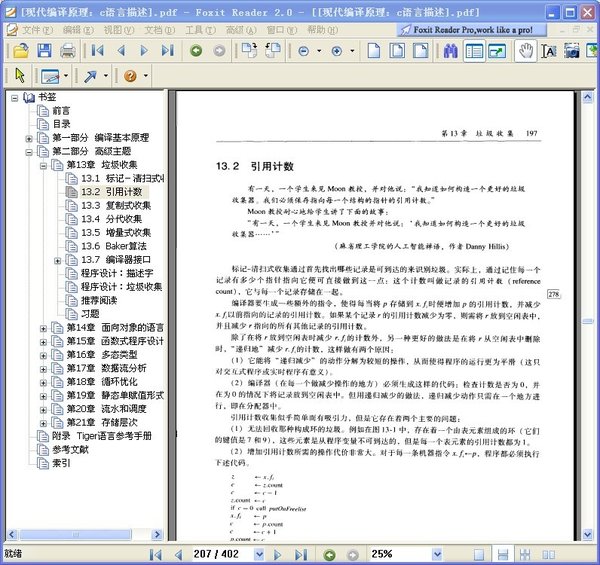Expand 第14章 面向对象的语言 node
This screenshot has width=600, height=565.
[43, 329]
